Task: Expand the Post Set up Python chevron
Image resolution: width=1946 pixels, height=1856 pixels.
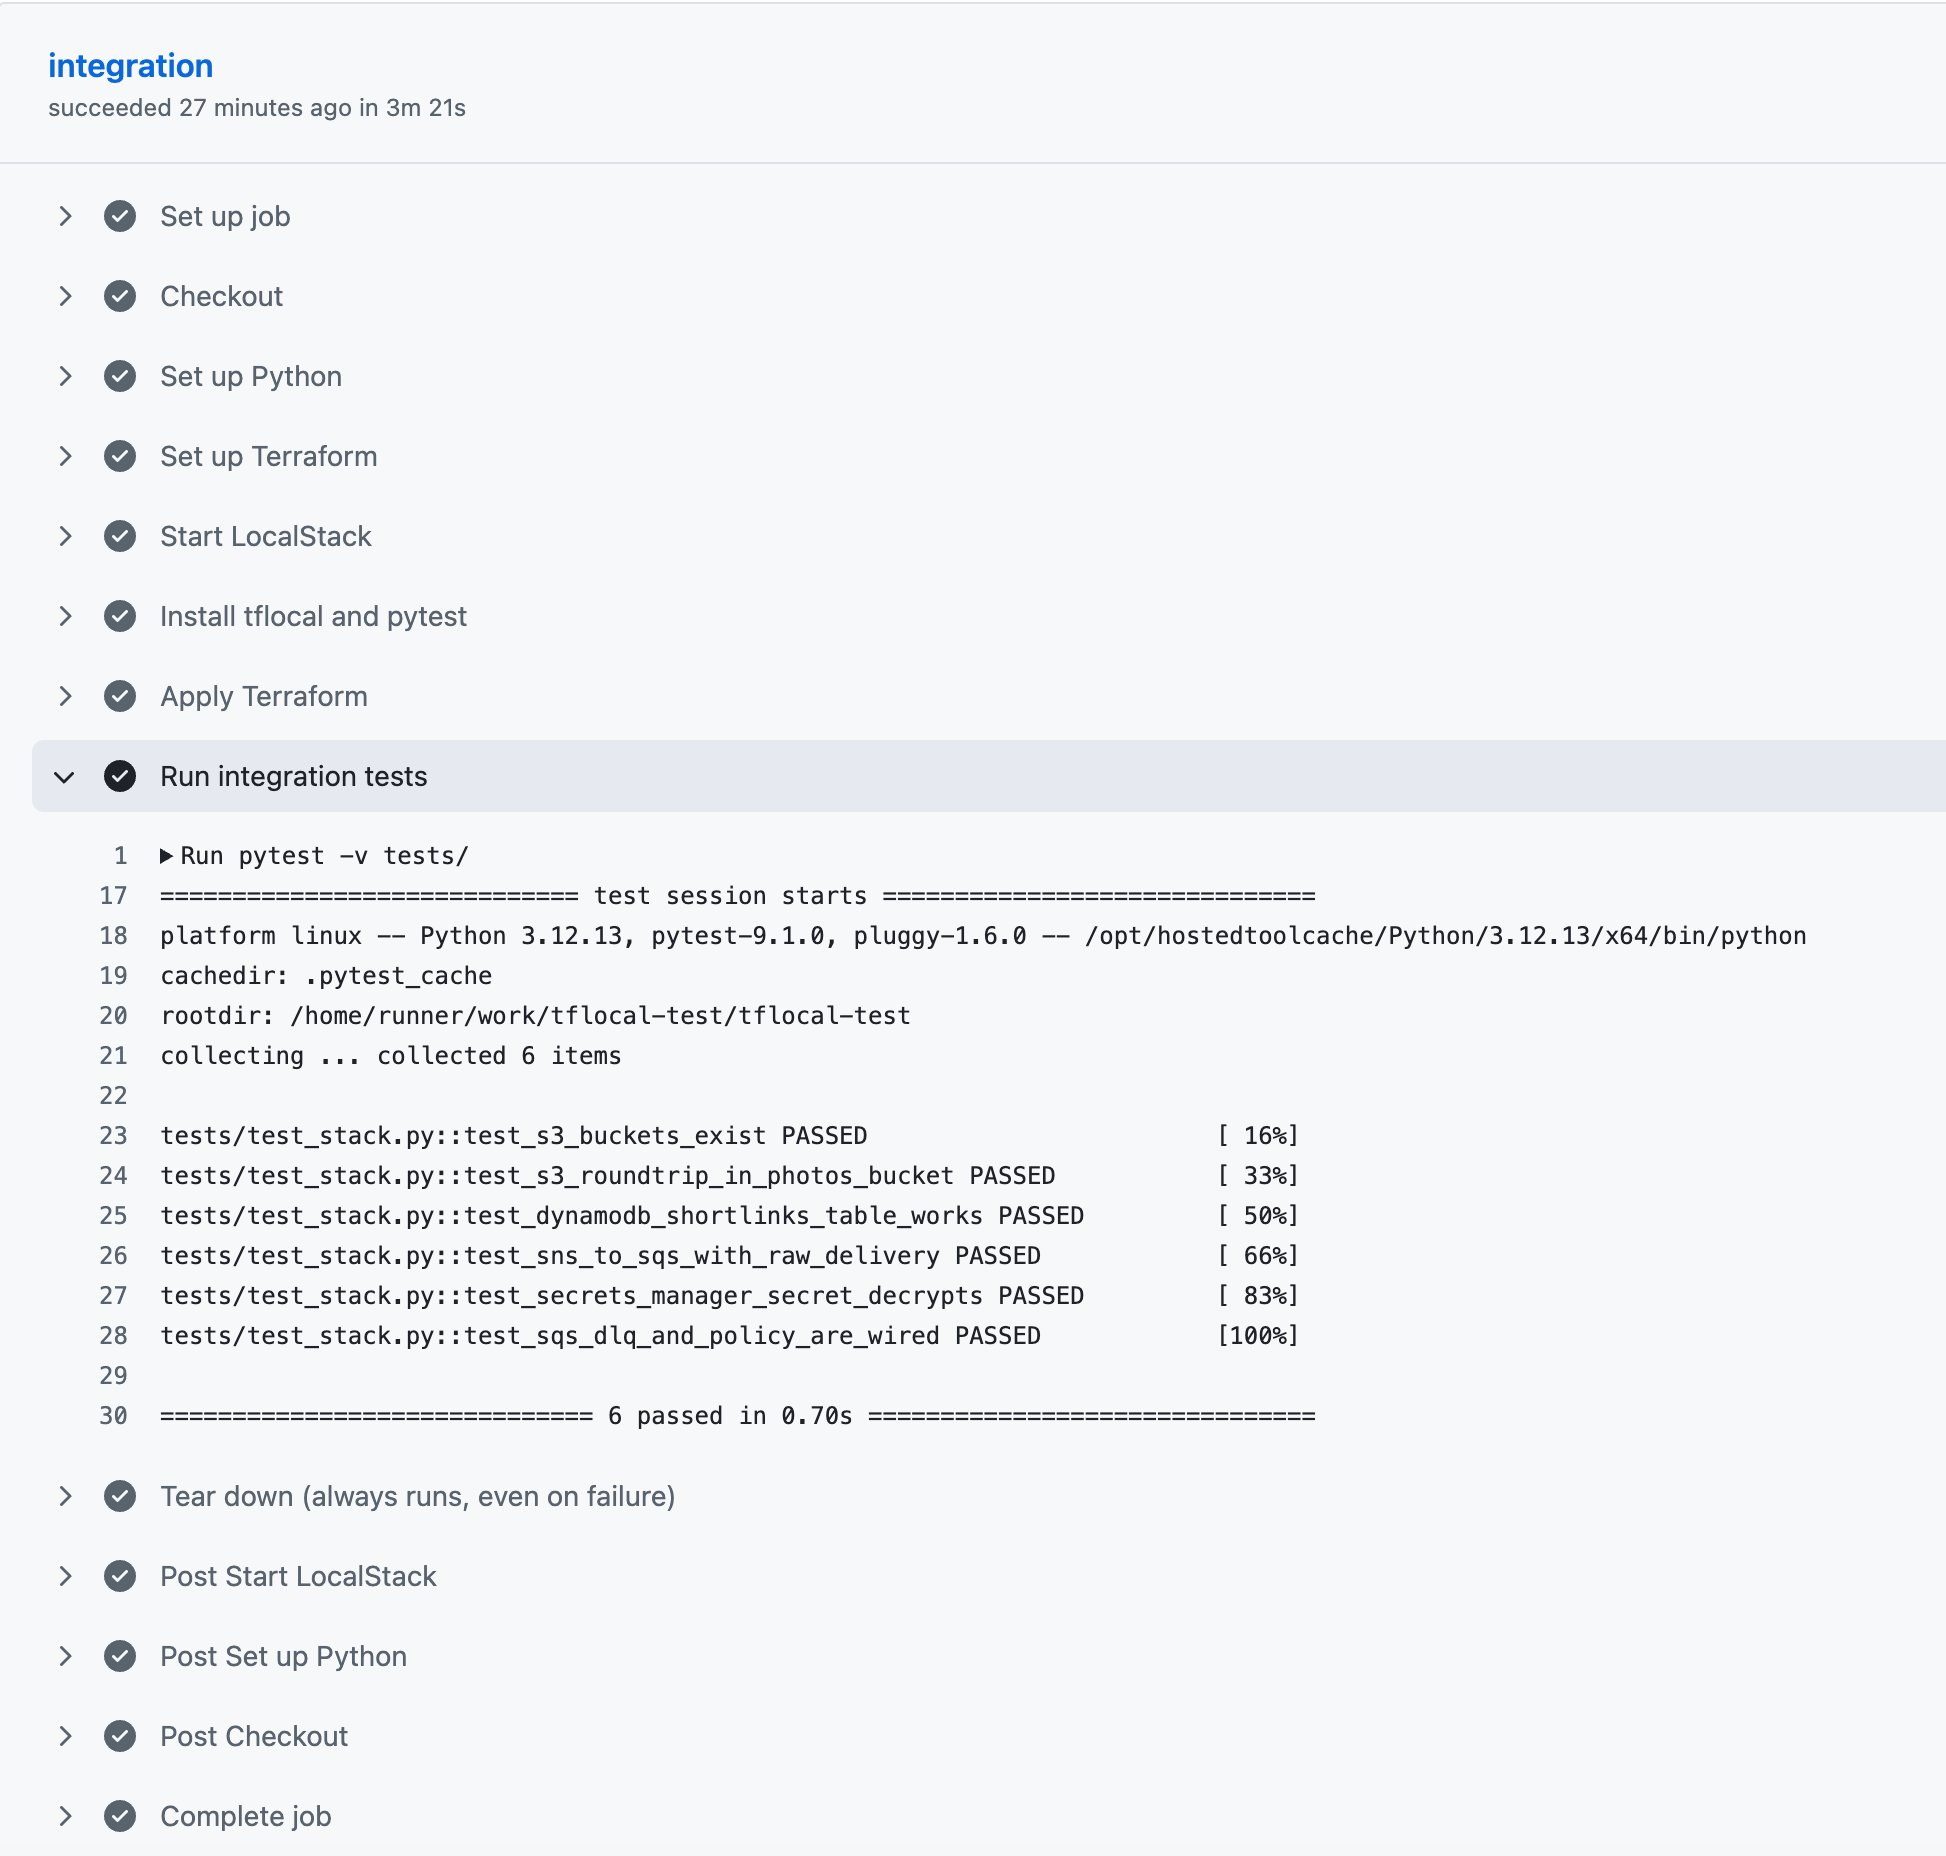Action: [65, 1656]
